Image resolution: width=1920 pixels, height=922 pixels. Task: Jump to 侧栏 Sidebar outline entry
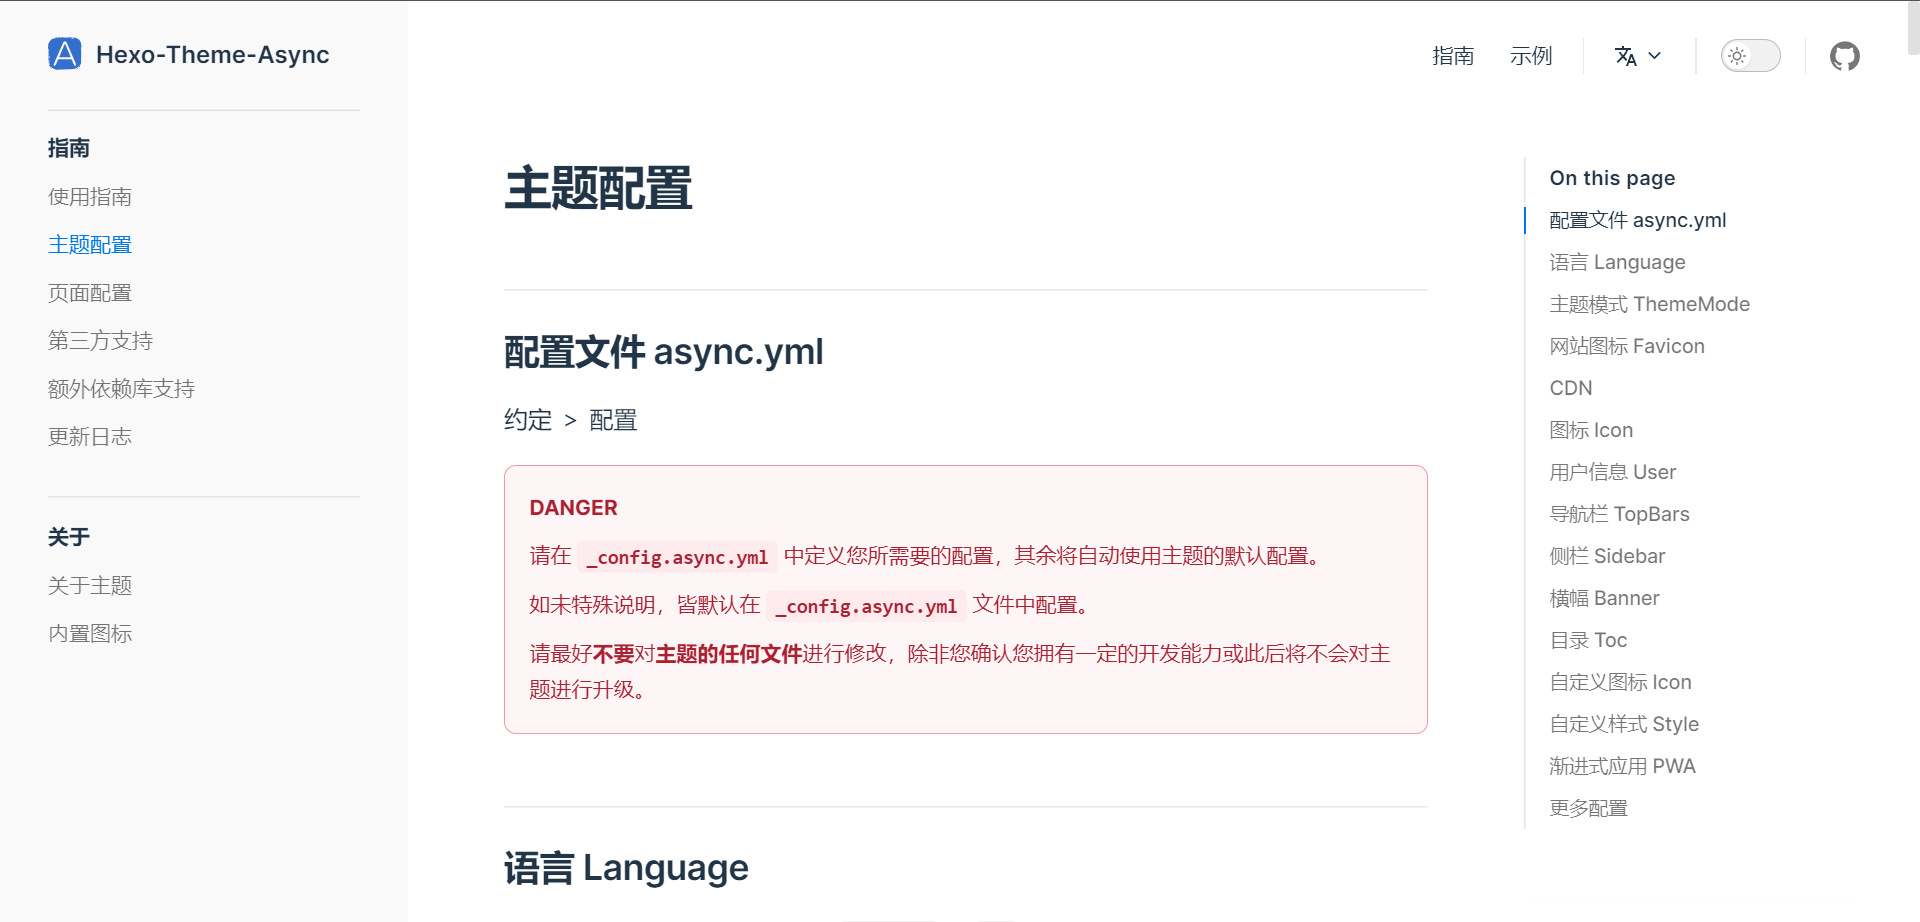coord(1607,556)
